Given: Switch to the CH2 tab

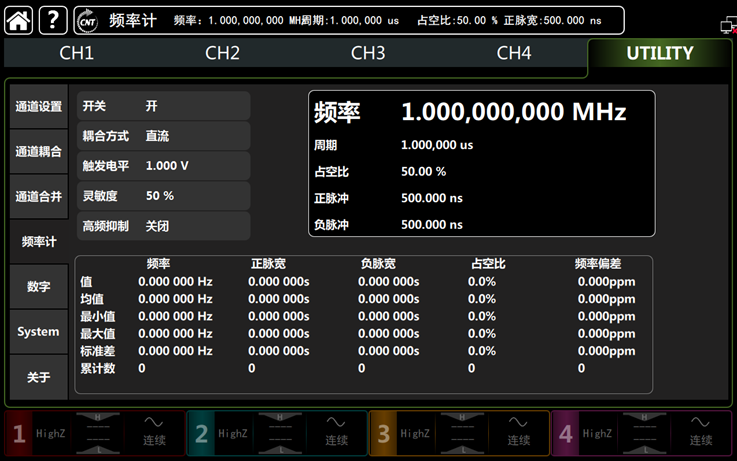Looking at the screenshot, I should point(222,53).
